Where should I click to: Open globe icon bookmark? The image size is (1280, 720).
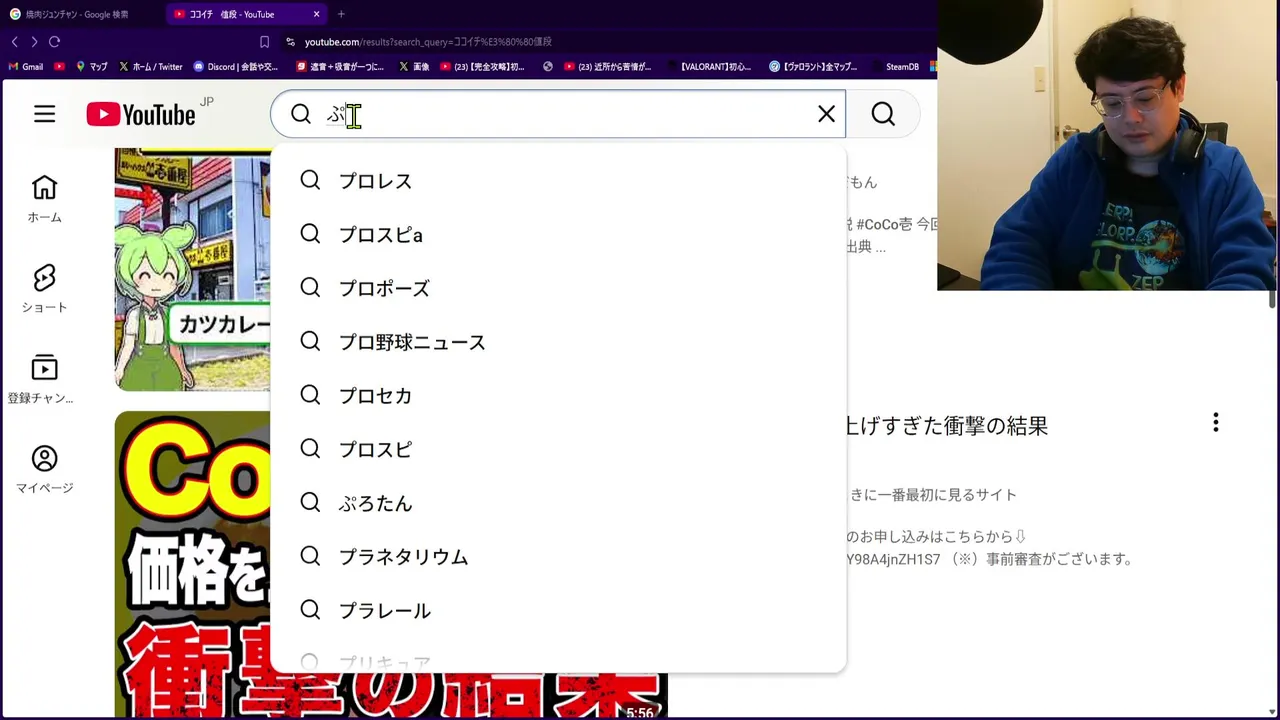pyautogui.click(x=548, y=67)
